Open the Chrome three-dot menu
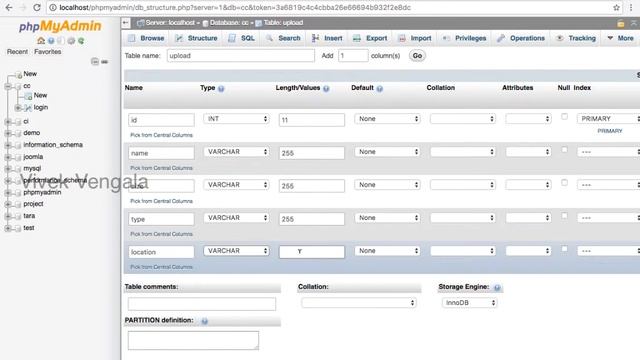The height and width of the screenshot is (360, 640). coord(631,7)
